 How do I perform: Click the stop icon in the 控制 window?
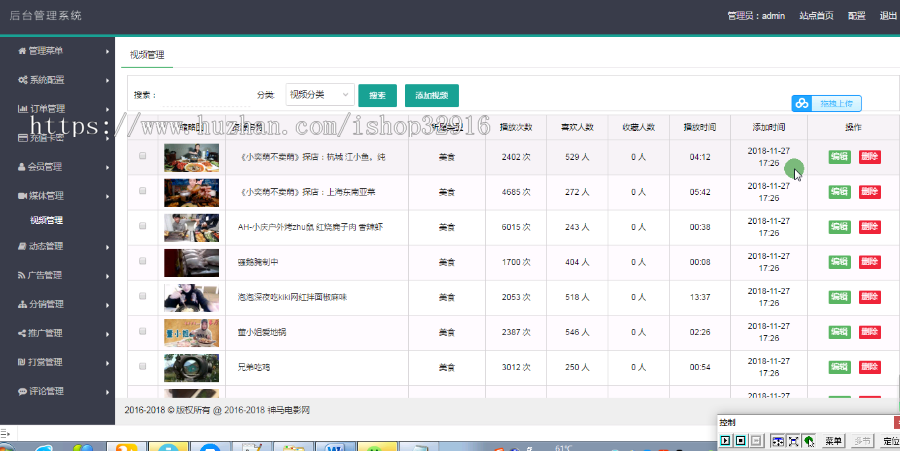[x=740, y=441]
